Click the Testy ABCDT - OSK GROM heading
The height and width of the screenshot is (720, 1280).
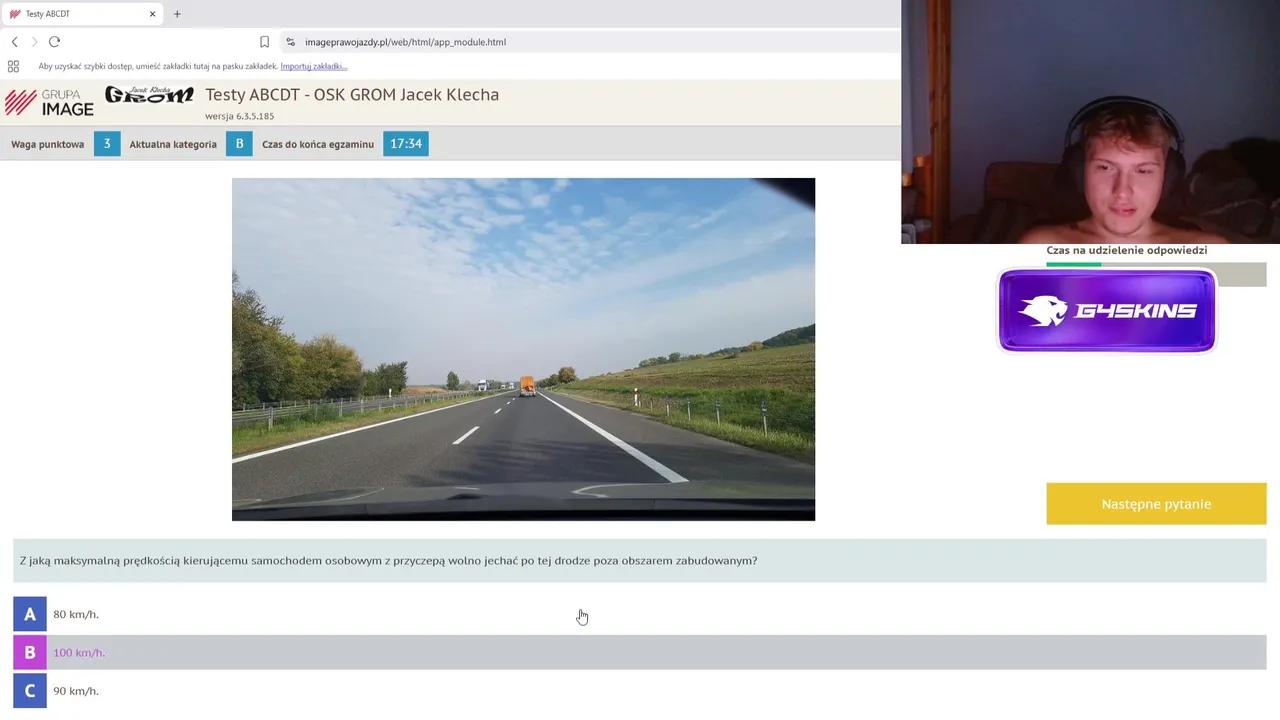(352, 94)
